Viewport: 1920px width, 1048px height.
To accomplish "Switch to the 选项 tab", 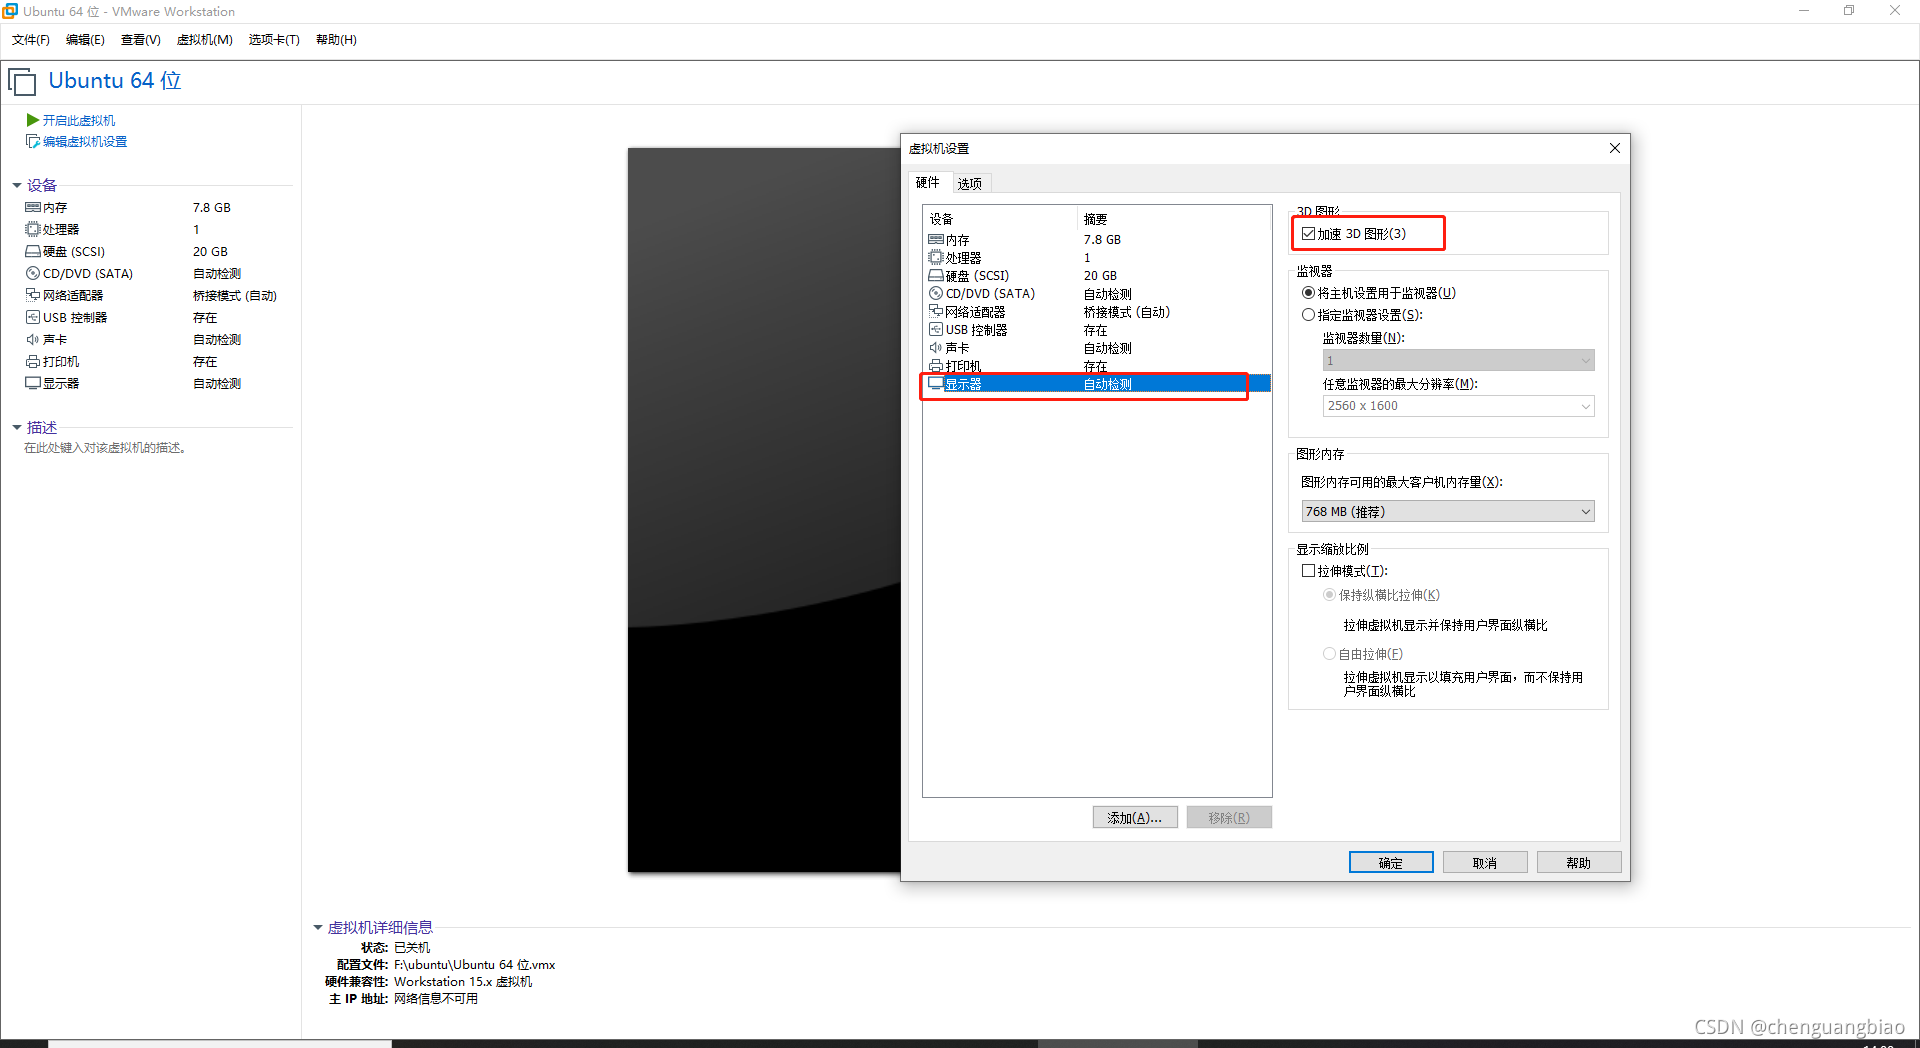I will pos(968,183).
